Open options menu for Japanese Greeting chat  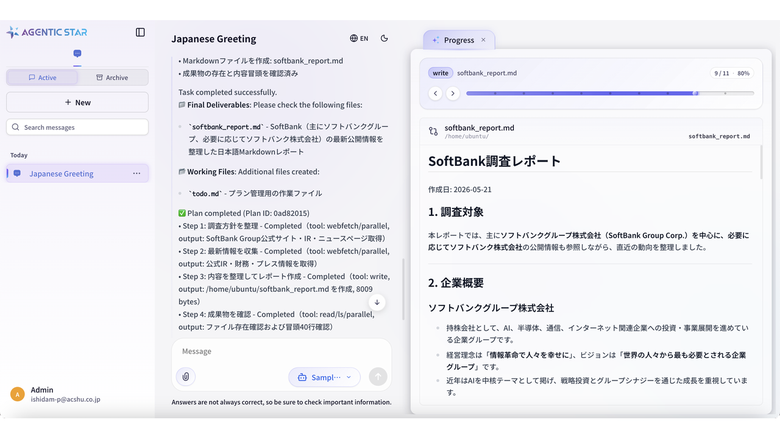pos(136,174)
